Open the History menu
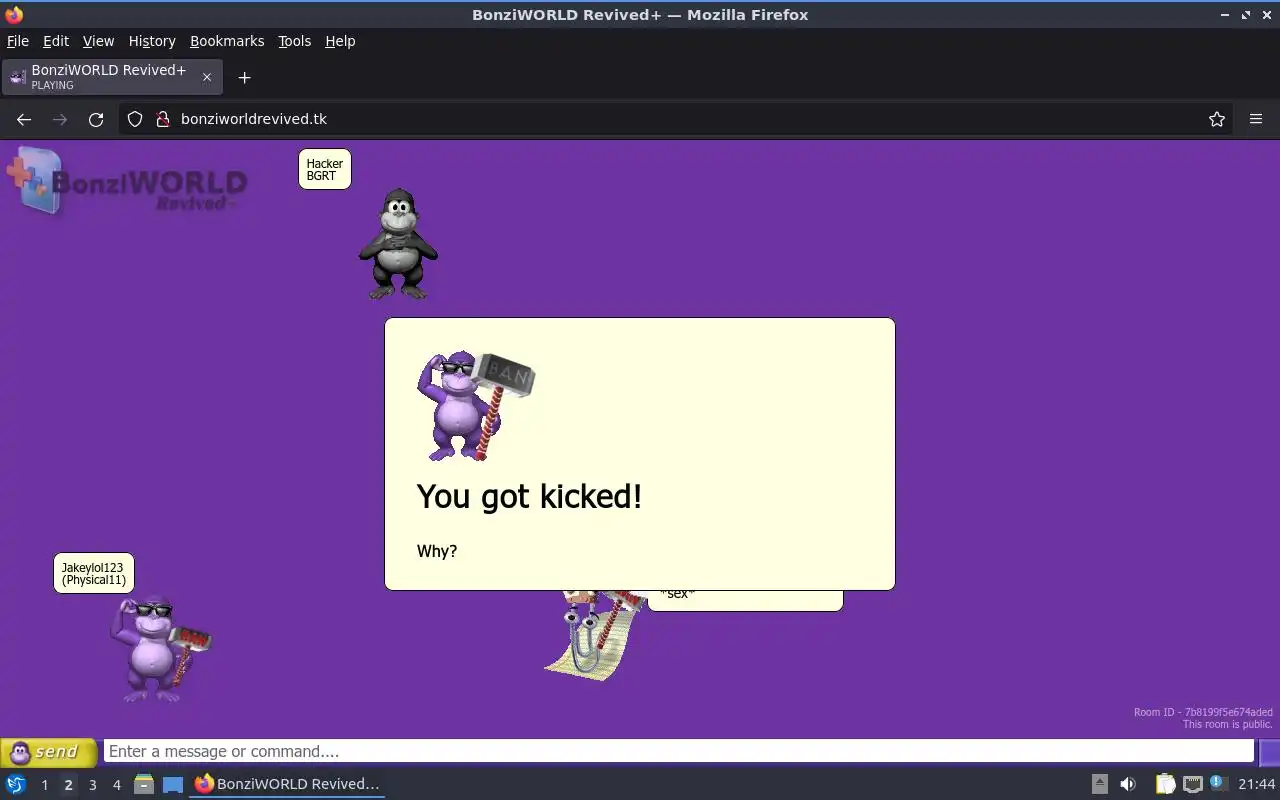The width and height of the screenshot is (1280, 800). pyautogui.click(x=152, y=41)
